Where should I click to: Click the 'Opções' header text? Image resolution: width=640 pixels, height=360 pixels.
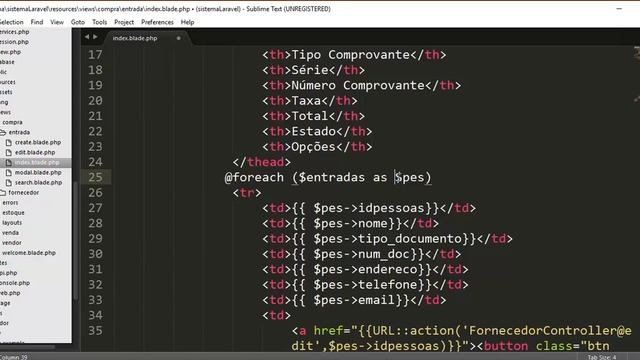pos(313,147)
